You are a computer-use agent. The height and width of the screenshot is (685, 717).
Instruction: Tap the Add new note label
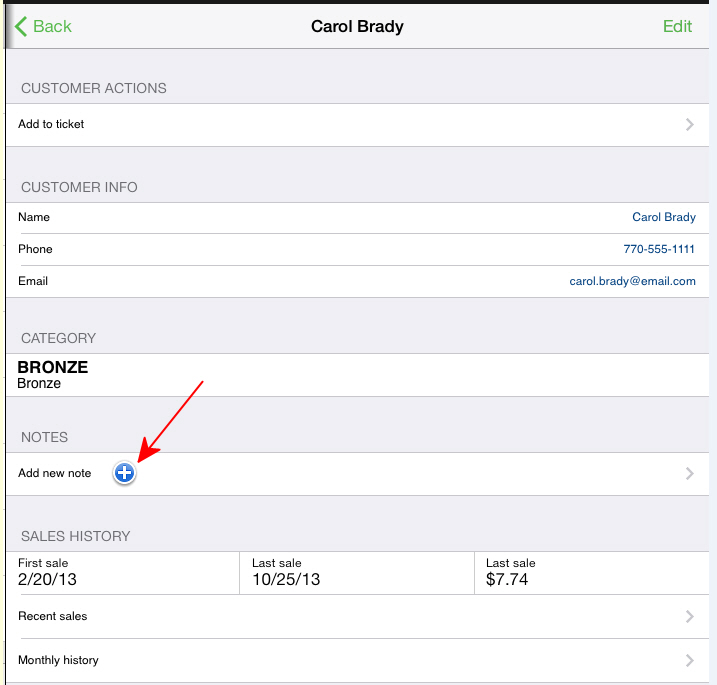54,473
